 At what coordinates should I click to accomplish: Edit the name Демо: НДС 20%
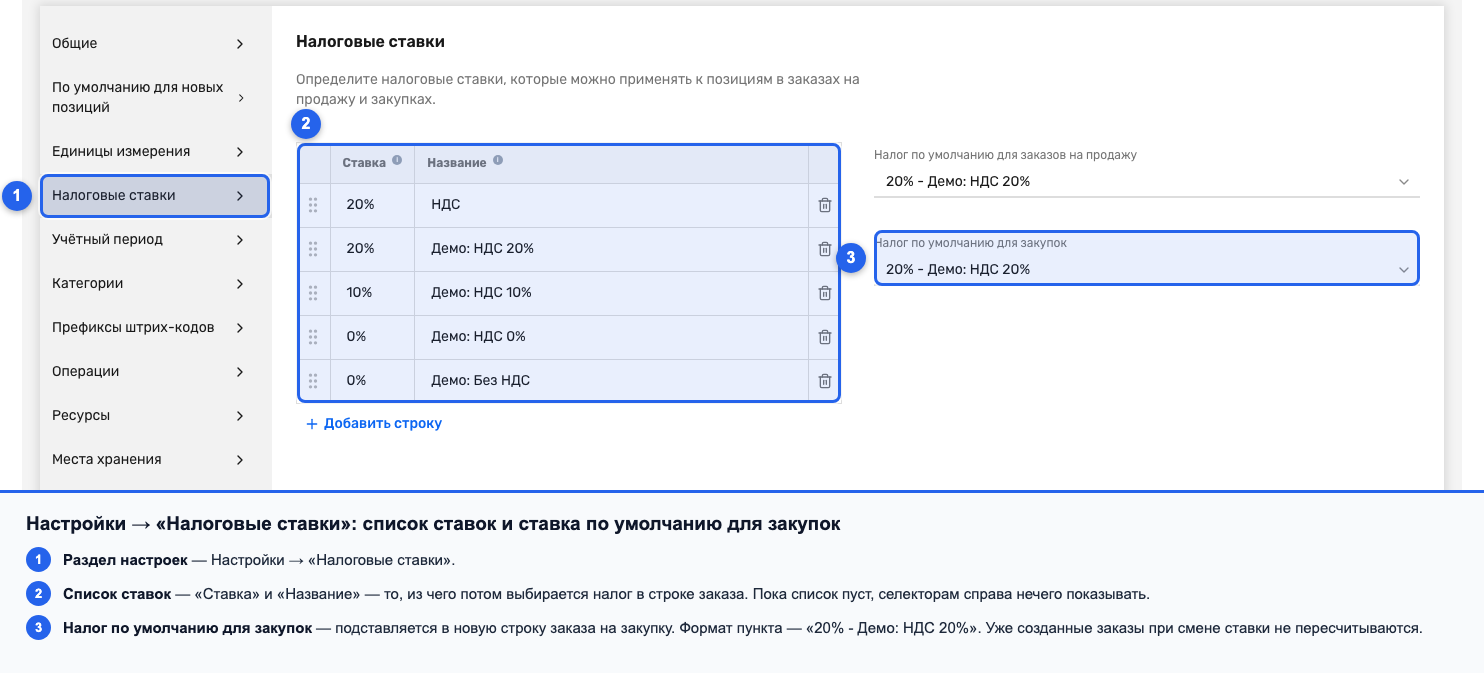click(611, 249)
